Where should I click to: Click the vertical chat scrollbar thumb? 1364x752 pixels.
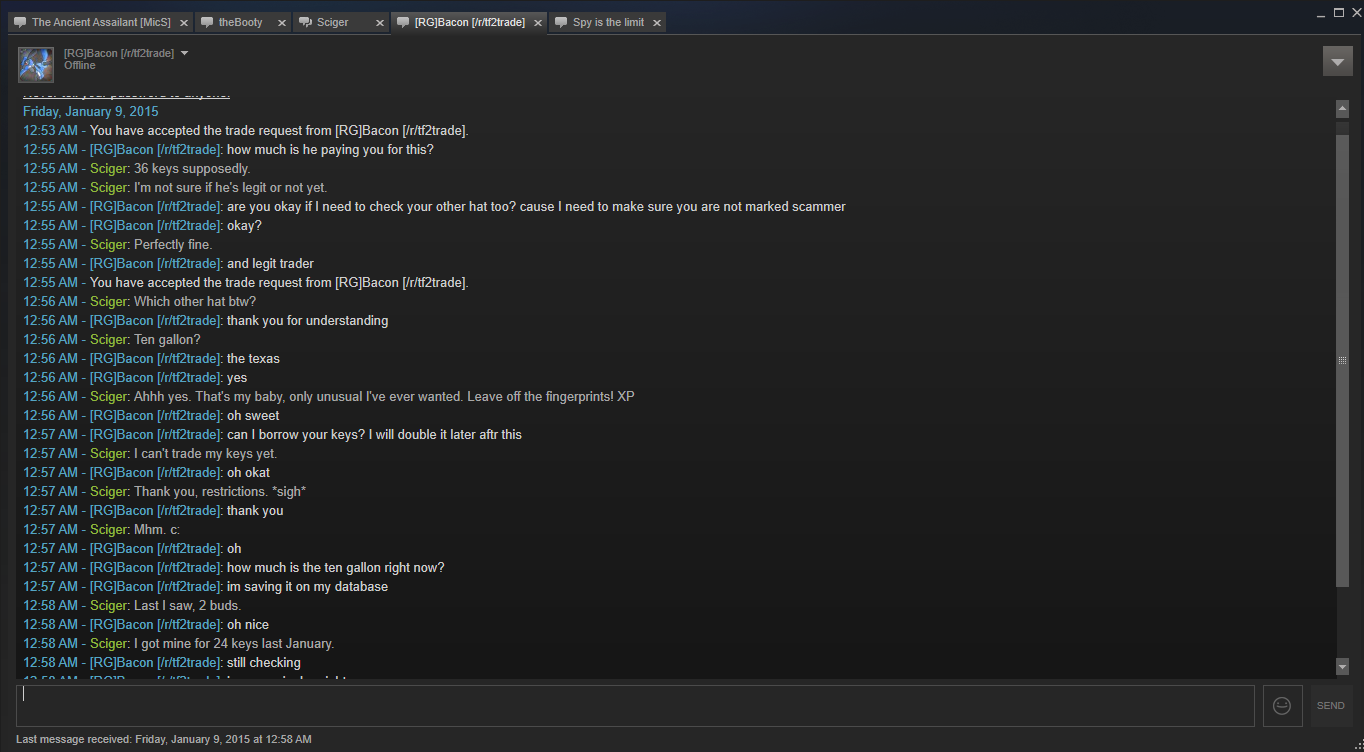point(1342,360)
